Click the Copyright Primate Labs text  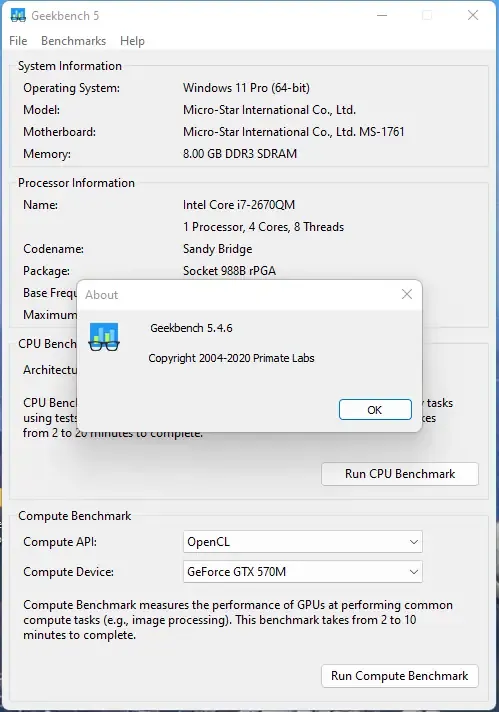click(x=231, y=358)
